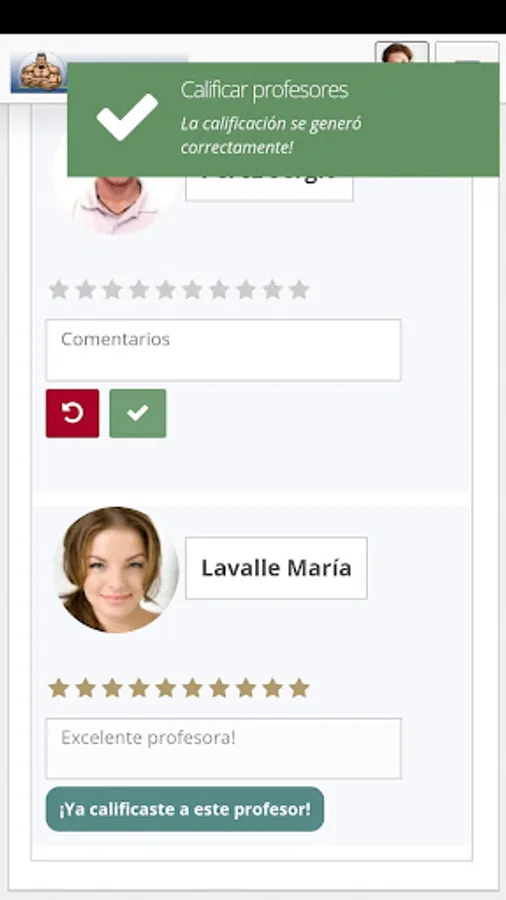Click the red reset rating button
Viewport: 506px width, 900px height.
pyautogui.click(x=72, y=413)
